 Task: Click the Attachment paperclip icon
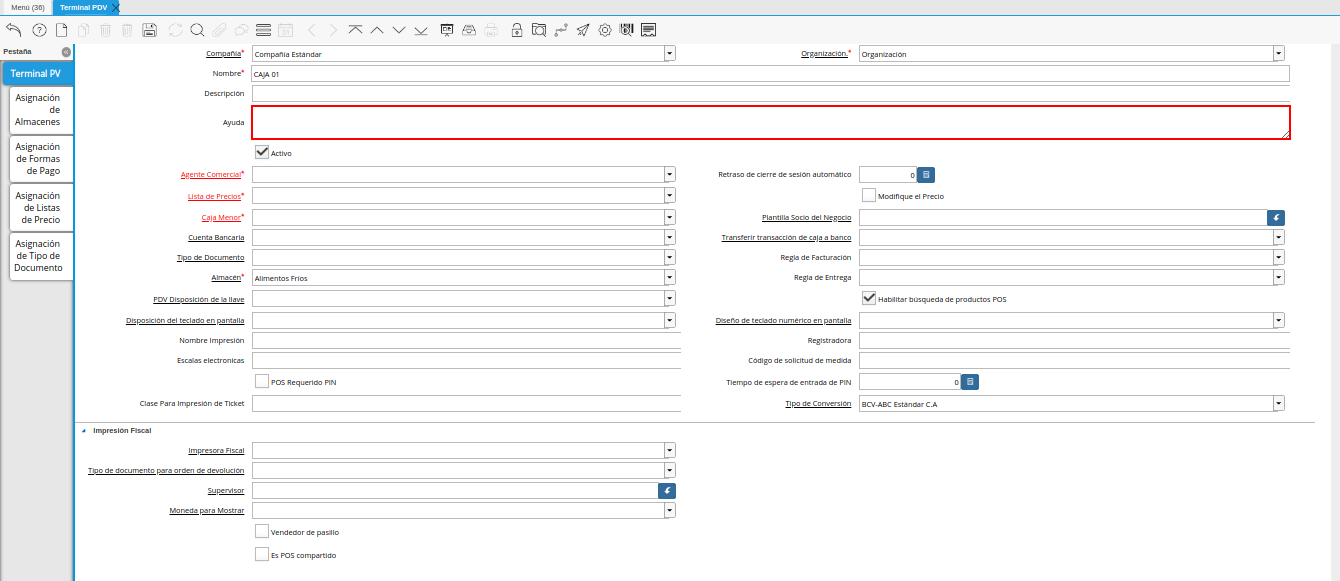click(x=219, y=30)
